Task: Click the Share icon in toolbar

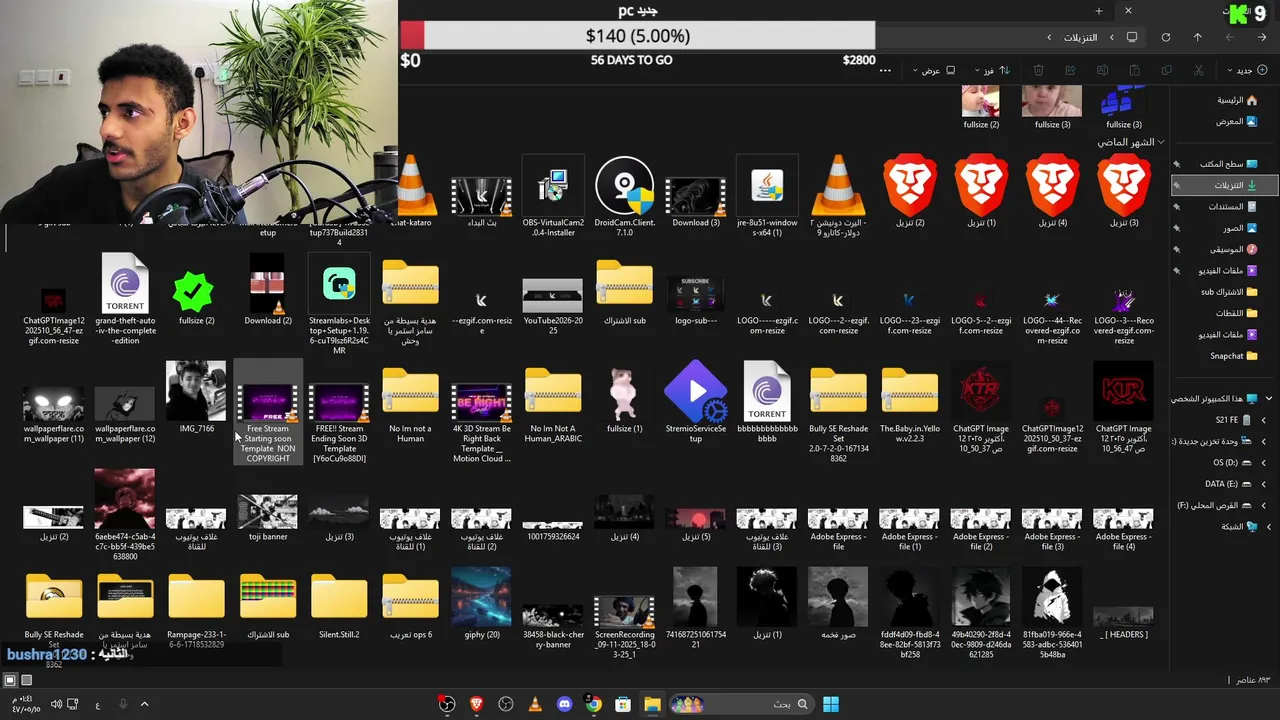Action: point(1070,70)
